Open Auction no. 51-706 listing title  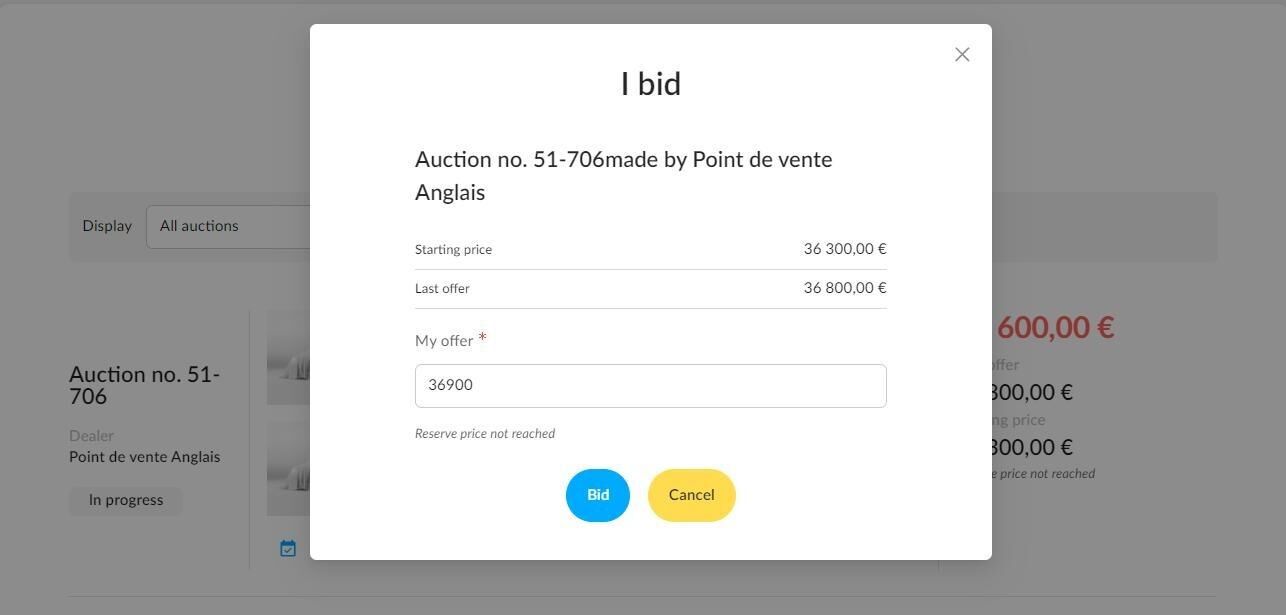click(145, 385)
